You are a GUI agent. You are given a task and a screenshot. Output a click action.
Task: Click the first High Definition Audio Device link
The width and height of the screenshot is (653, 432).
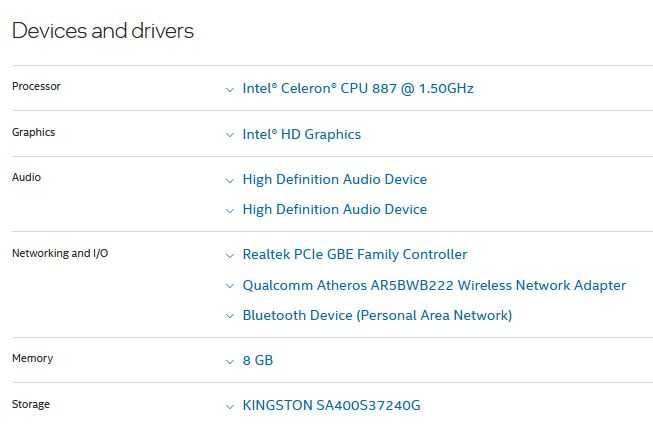click(335, 179)
